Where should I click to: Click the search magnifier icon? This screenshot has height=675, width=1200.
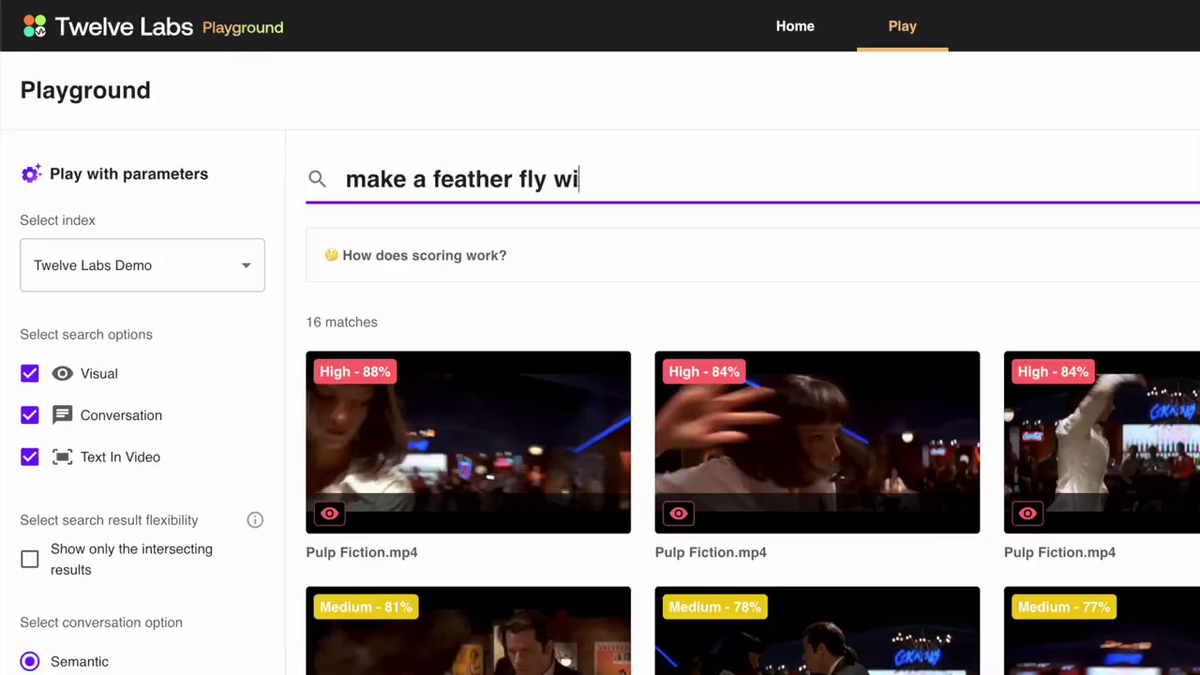317,179
